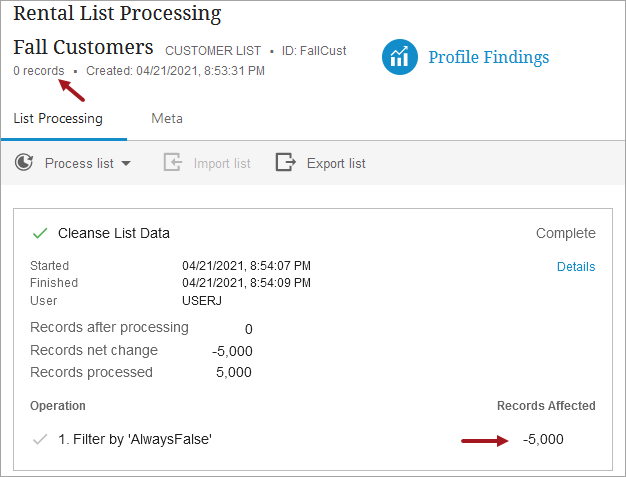Click the Complete status label
The height and width of the screenshot is (477, 626).
point(566,233)
